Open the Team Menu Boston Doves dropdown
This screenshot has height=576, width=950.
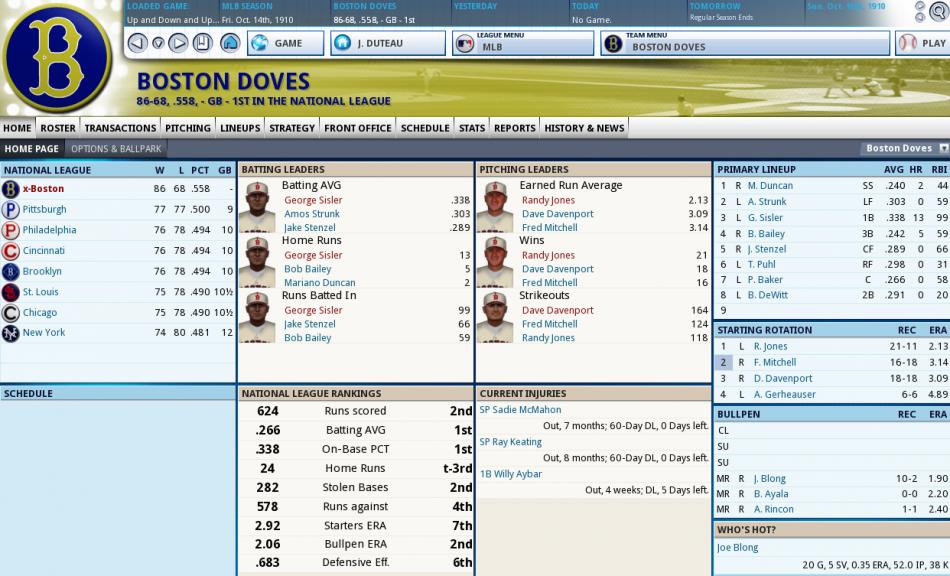(x=745, y=43)
